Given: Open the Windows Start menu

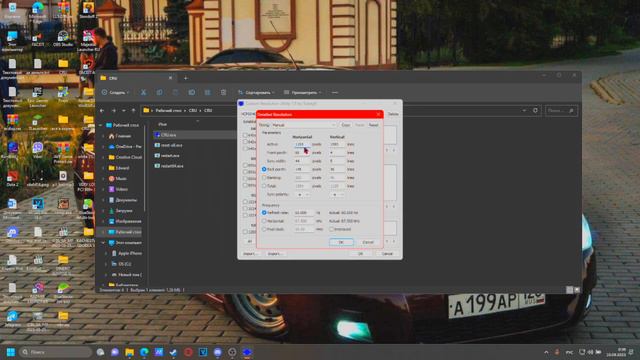Looking at the screenshot, I should (x=11, y=352).
